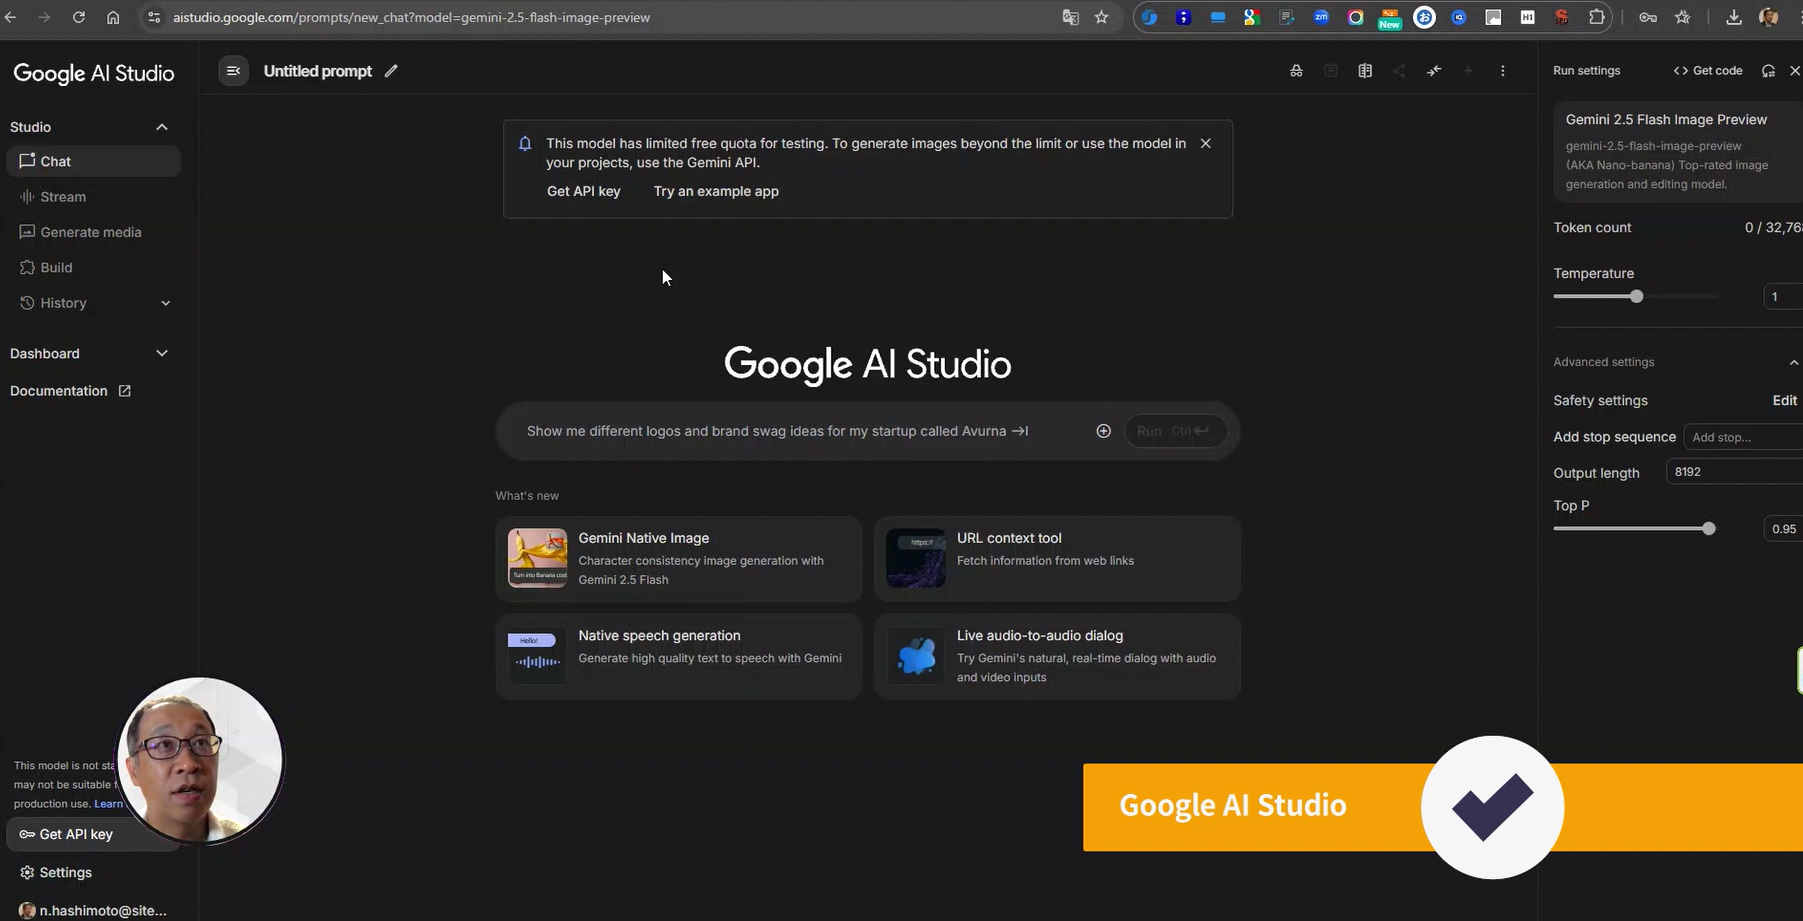Edit the Untitled prompt title via pencil icon
This screenshot has height=921, width=1803.
coord(391,71)
